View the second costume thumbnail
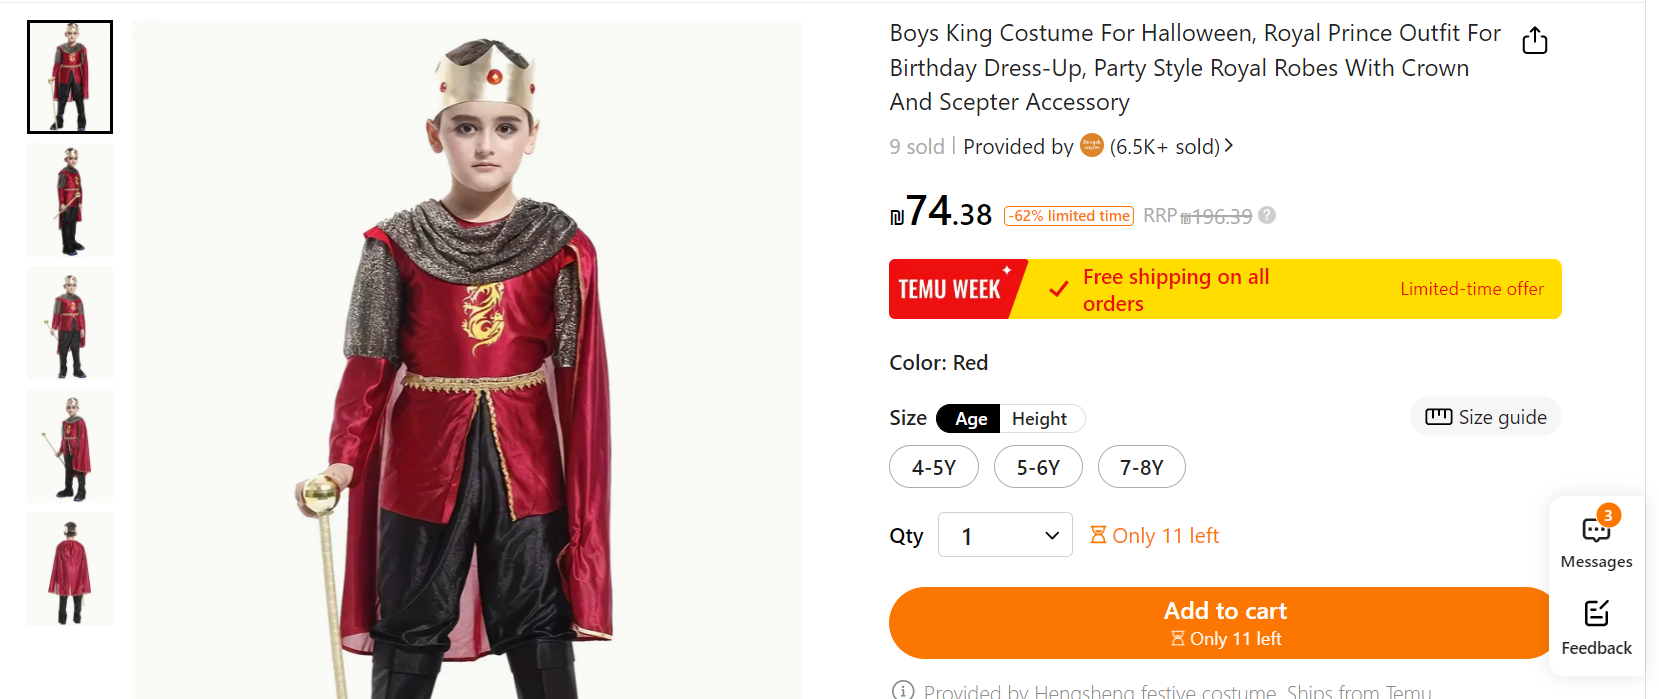Viewport: 1659px width, 699px height. [x=70, y=200]
